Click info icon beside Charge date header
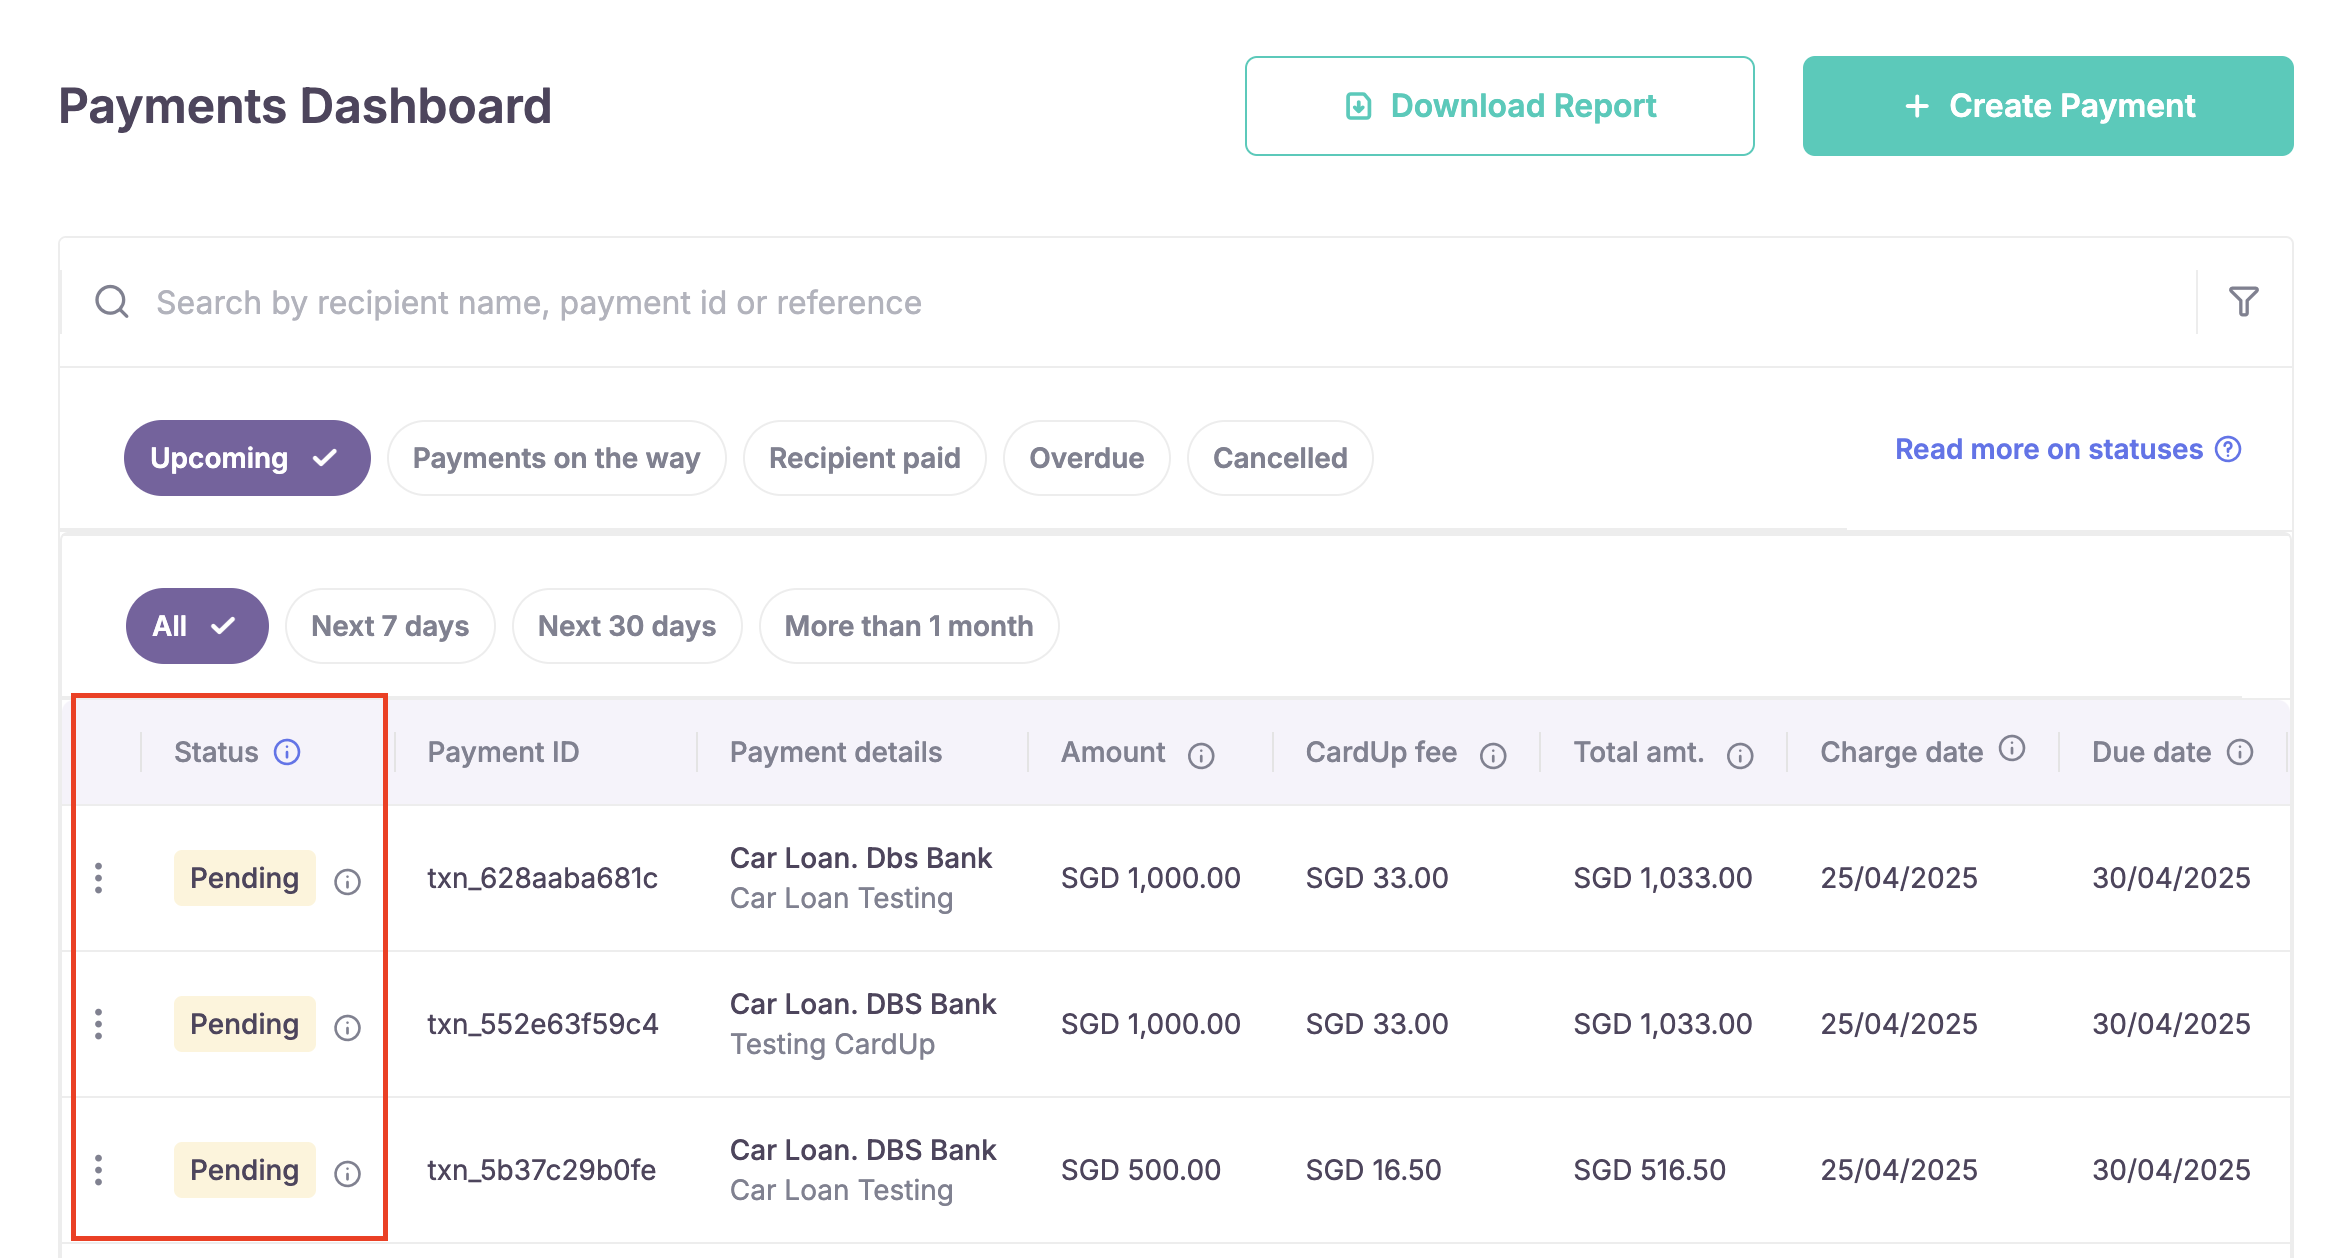This screenshot has width=2328, height=1258. coord(2012,748)
